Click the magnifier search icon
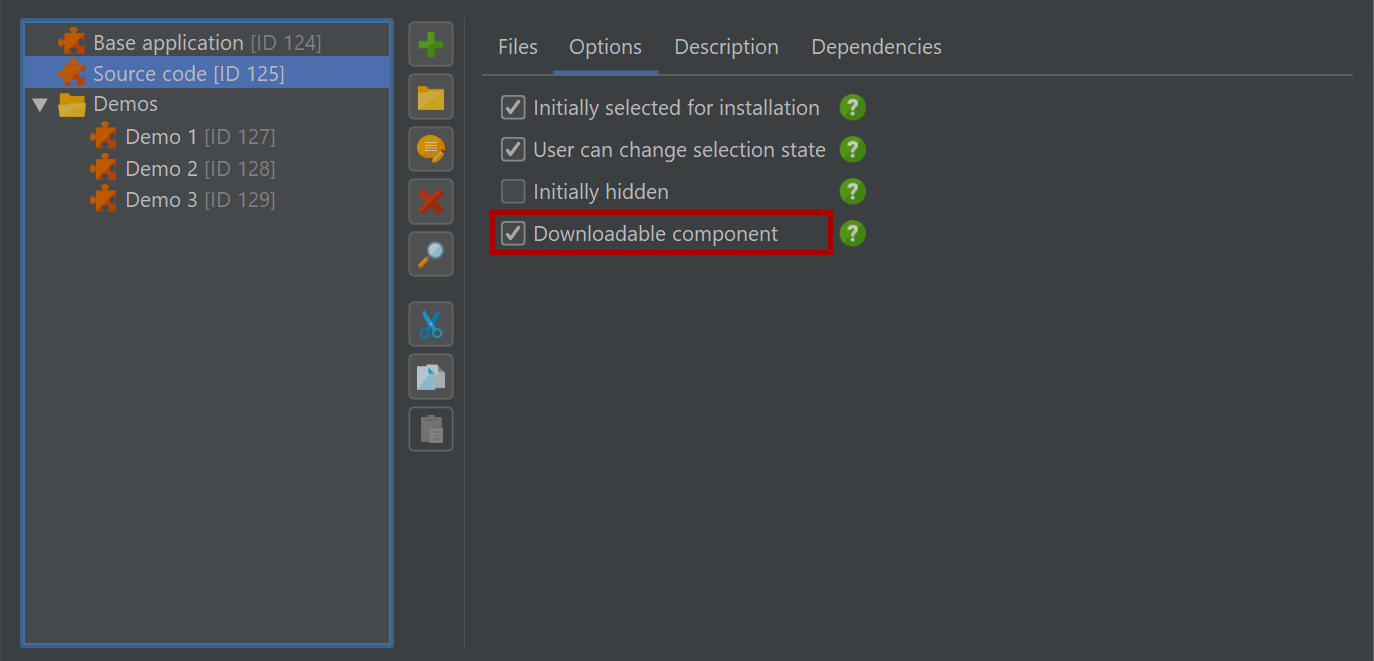Screen dimensions: 1374x661 431,254
